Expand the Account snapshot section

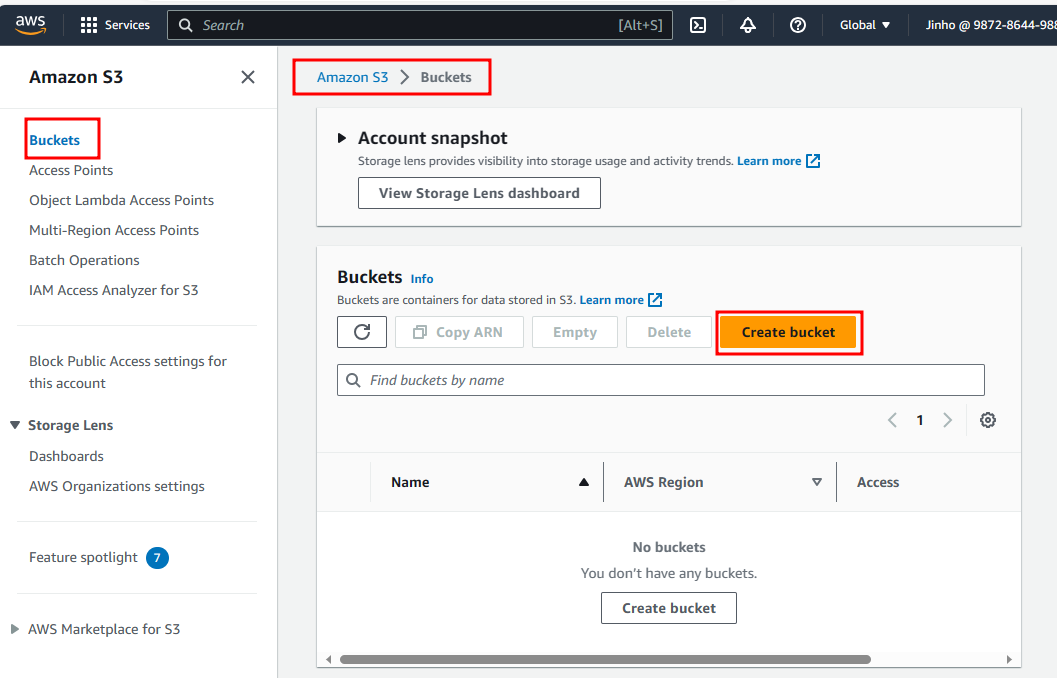342,138
